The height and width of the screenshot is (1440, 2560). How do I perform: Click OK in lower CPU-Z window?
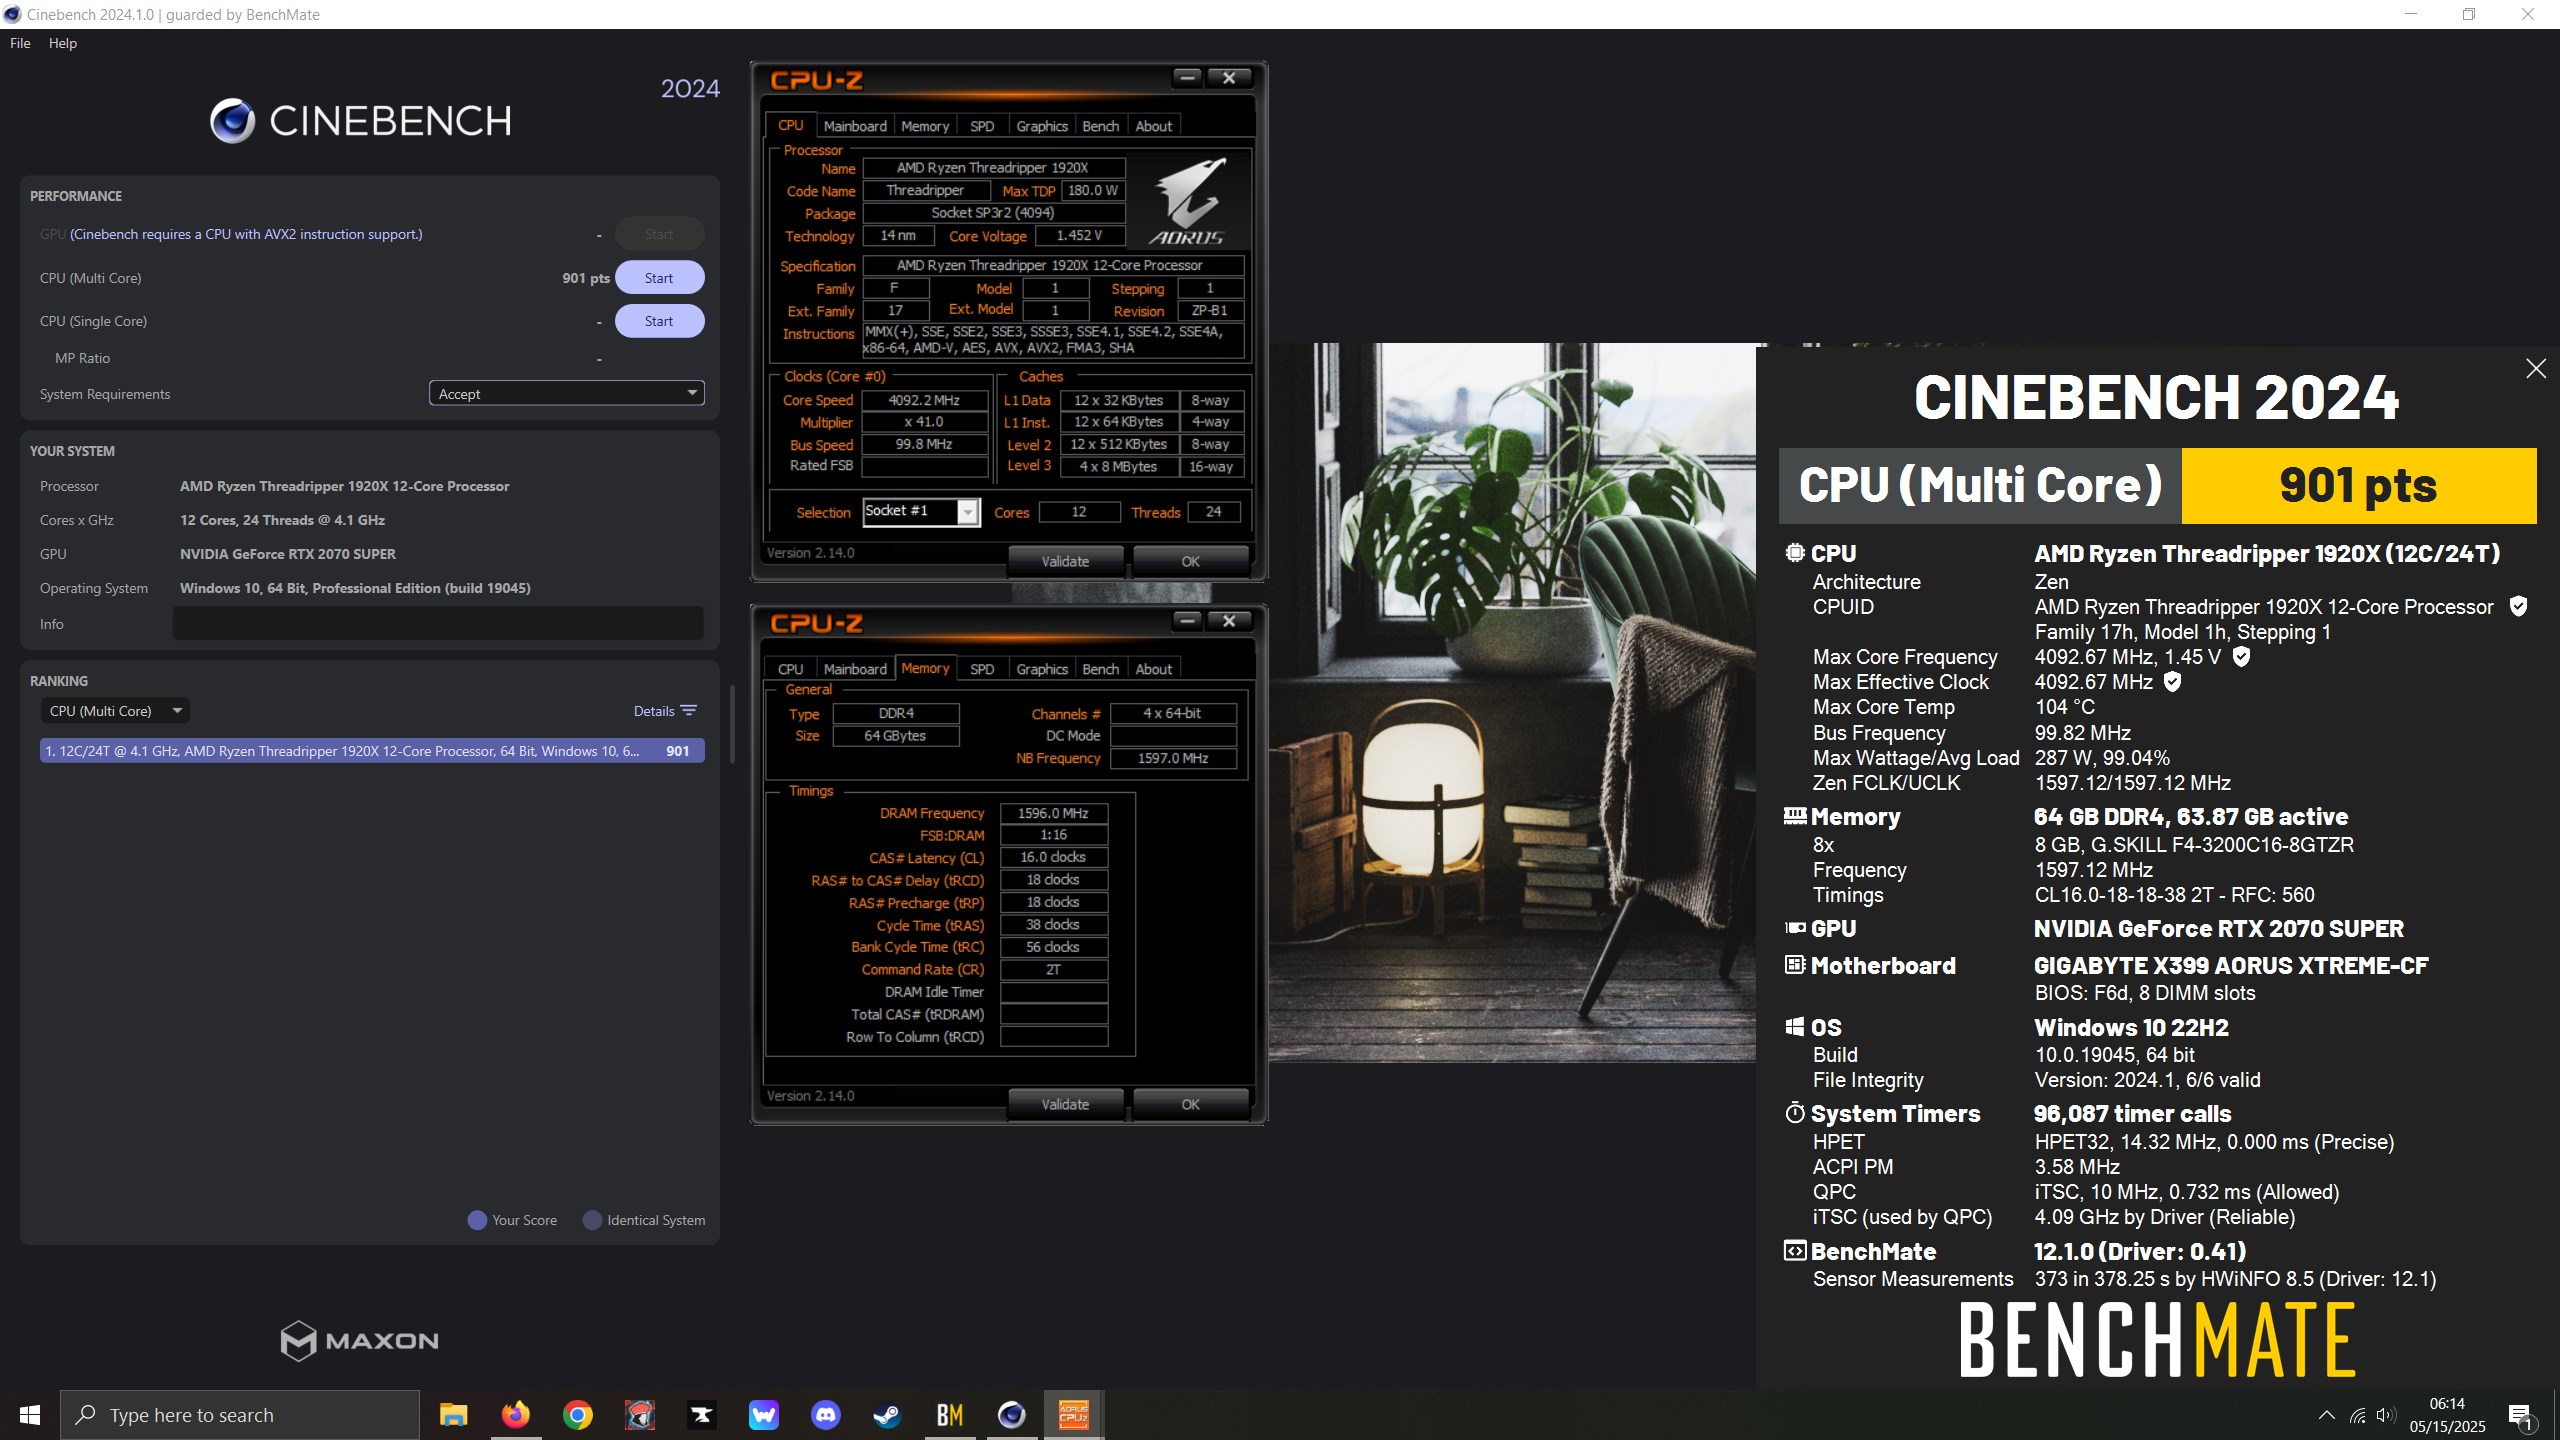click(x=1190, y=1104)
